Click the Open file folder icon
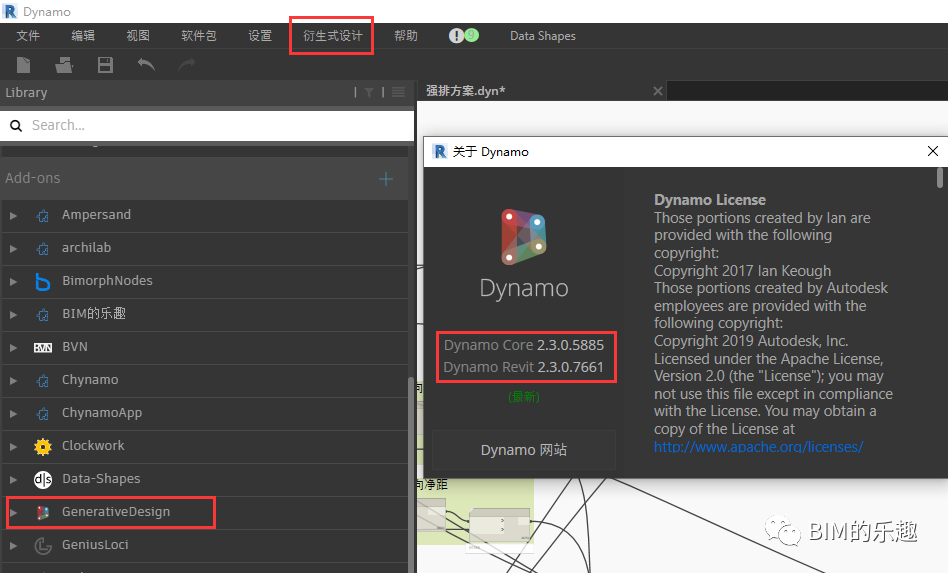Image resolution: width=948 pixels, height=573 pixels. [x=64, y=65]
